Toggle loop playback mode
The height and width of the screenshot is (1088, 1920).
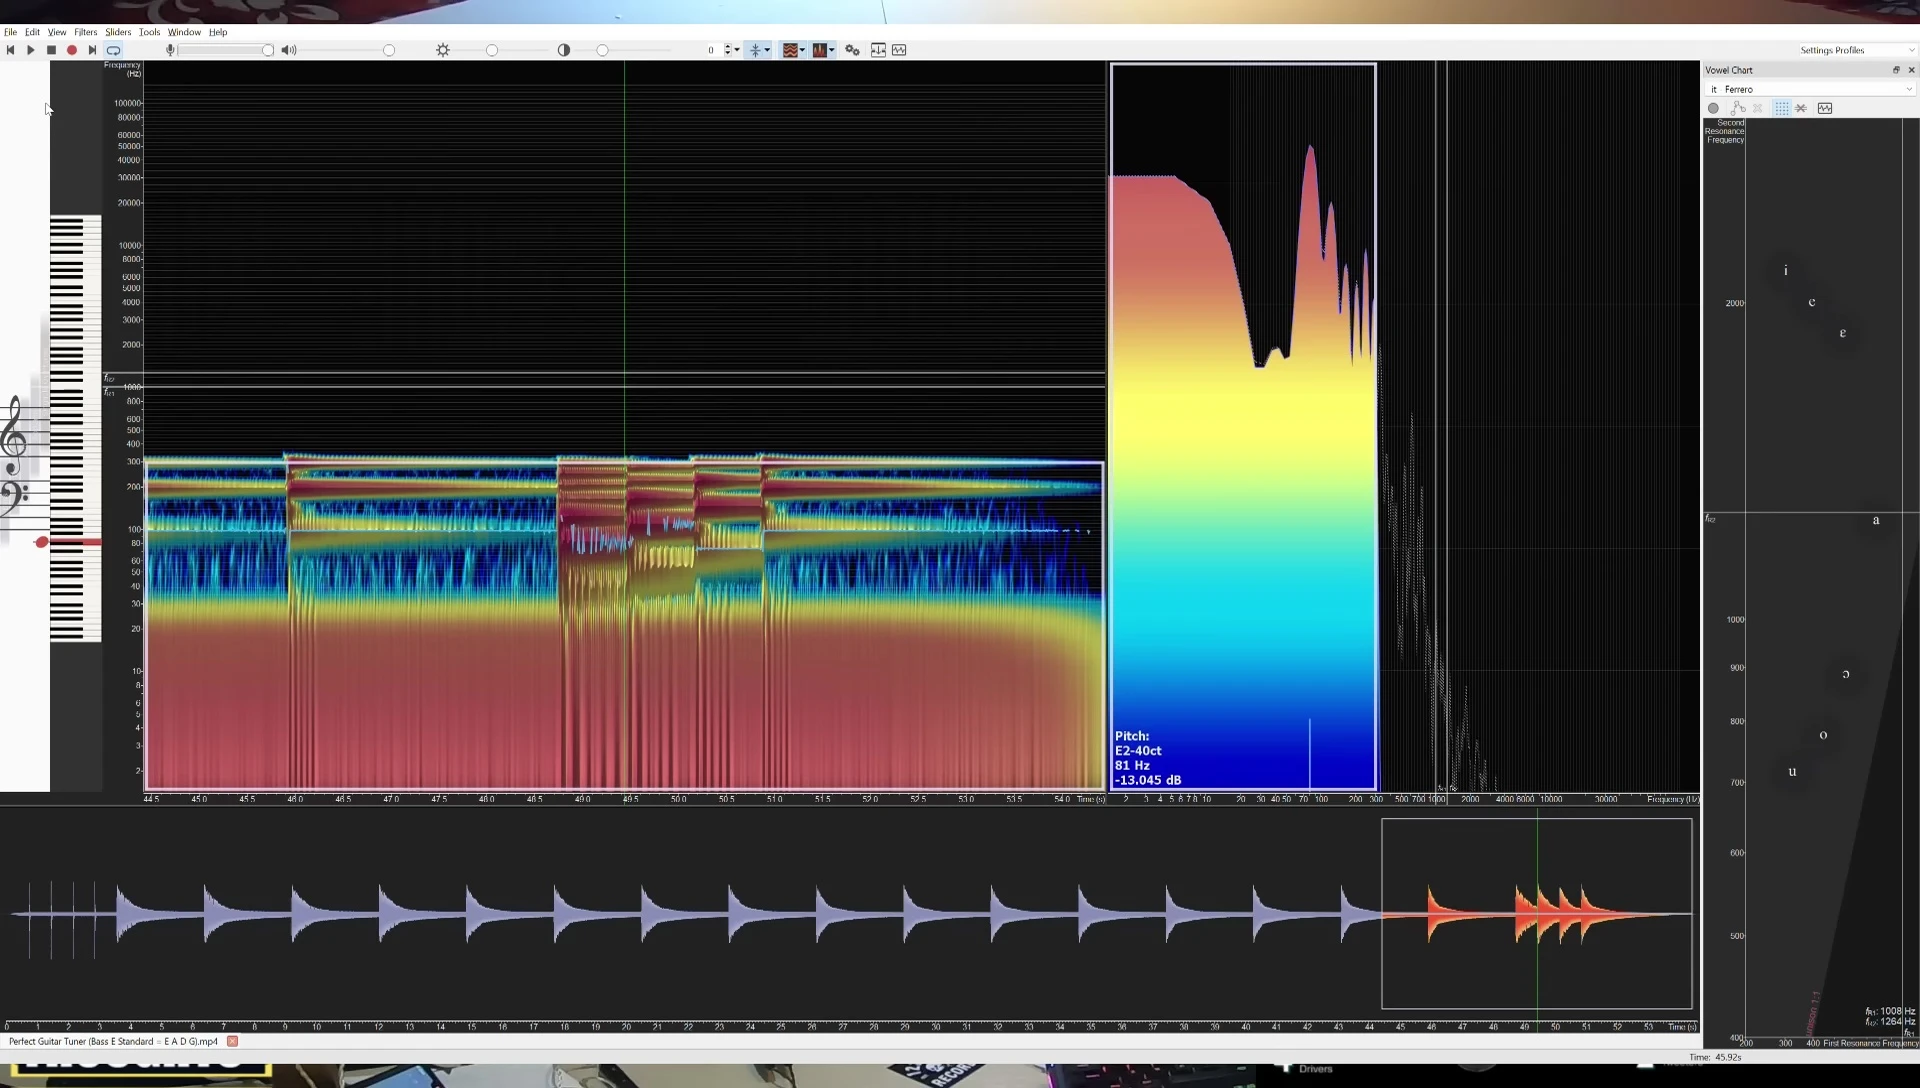(114, 50)
